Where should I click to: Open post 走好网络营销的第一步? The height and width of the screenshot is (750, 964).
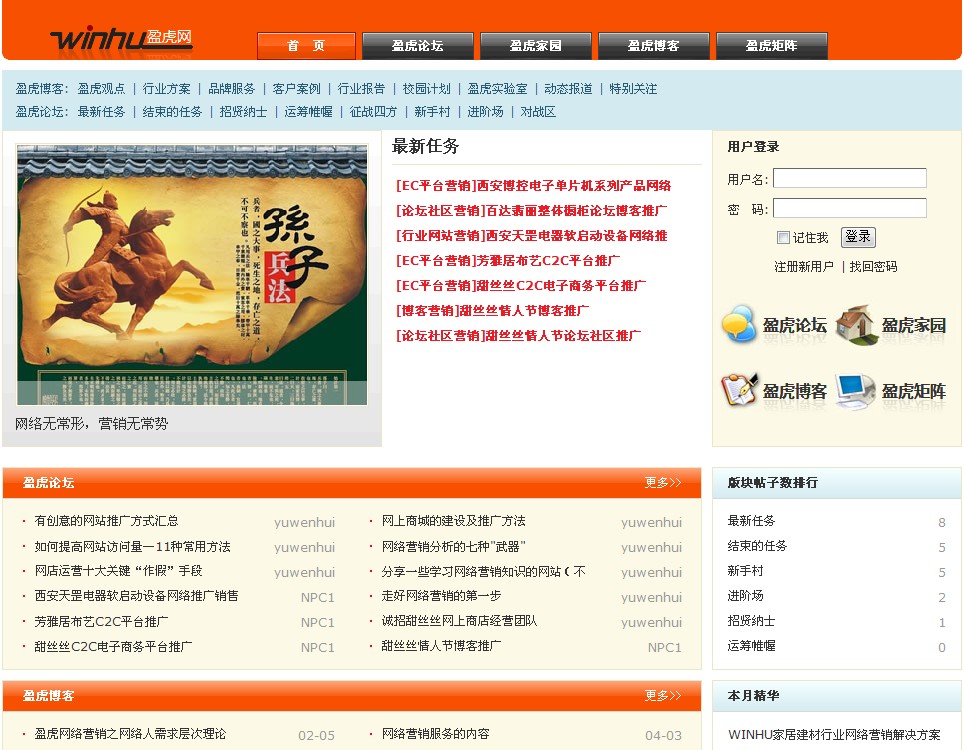point(441,596)
